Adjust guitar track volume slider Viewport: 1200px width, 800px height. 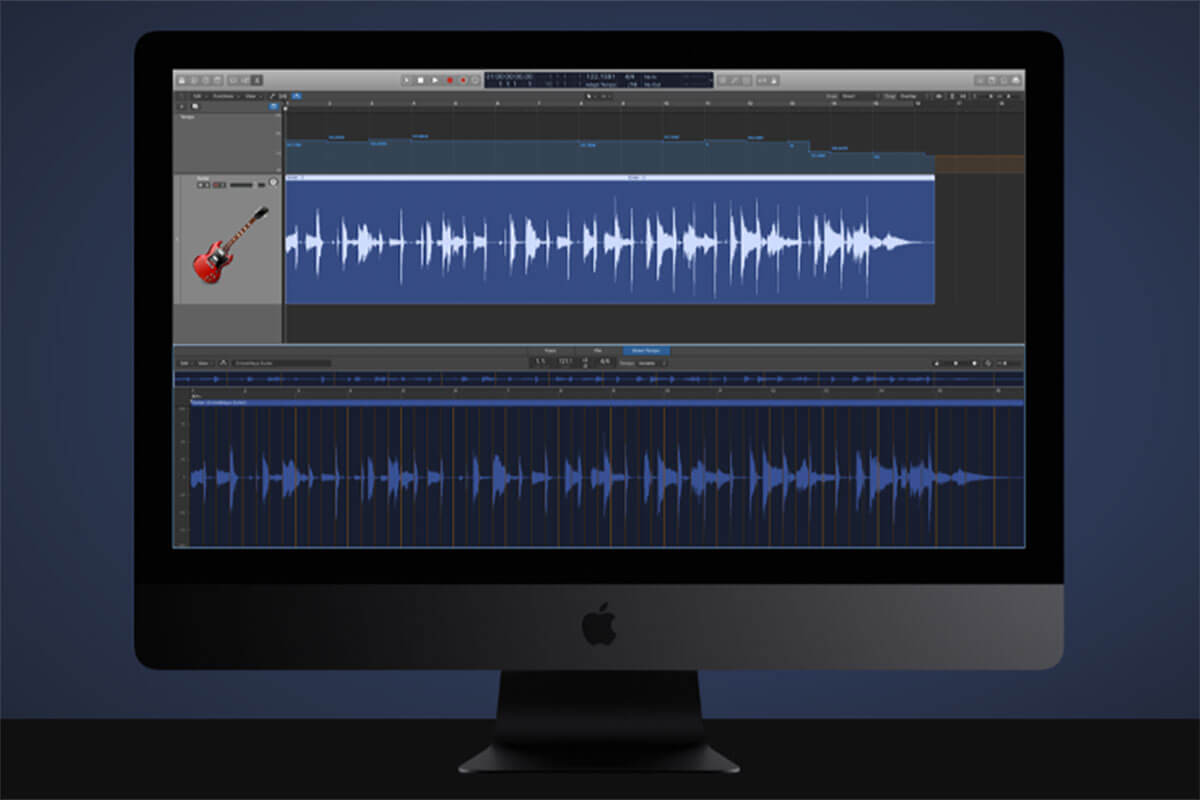coord(242,185)
